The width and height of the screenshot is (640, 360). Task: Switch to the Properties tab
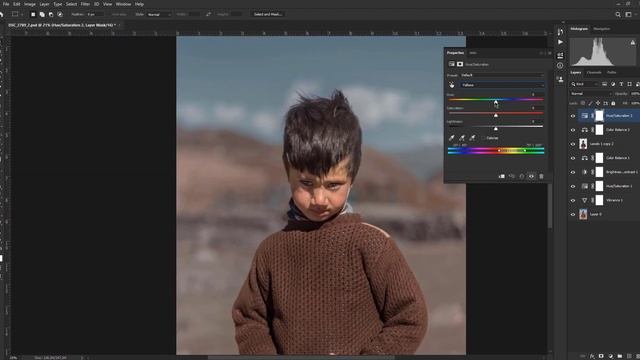455,53
